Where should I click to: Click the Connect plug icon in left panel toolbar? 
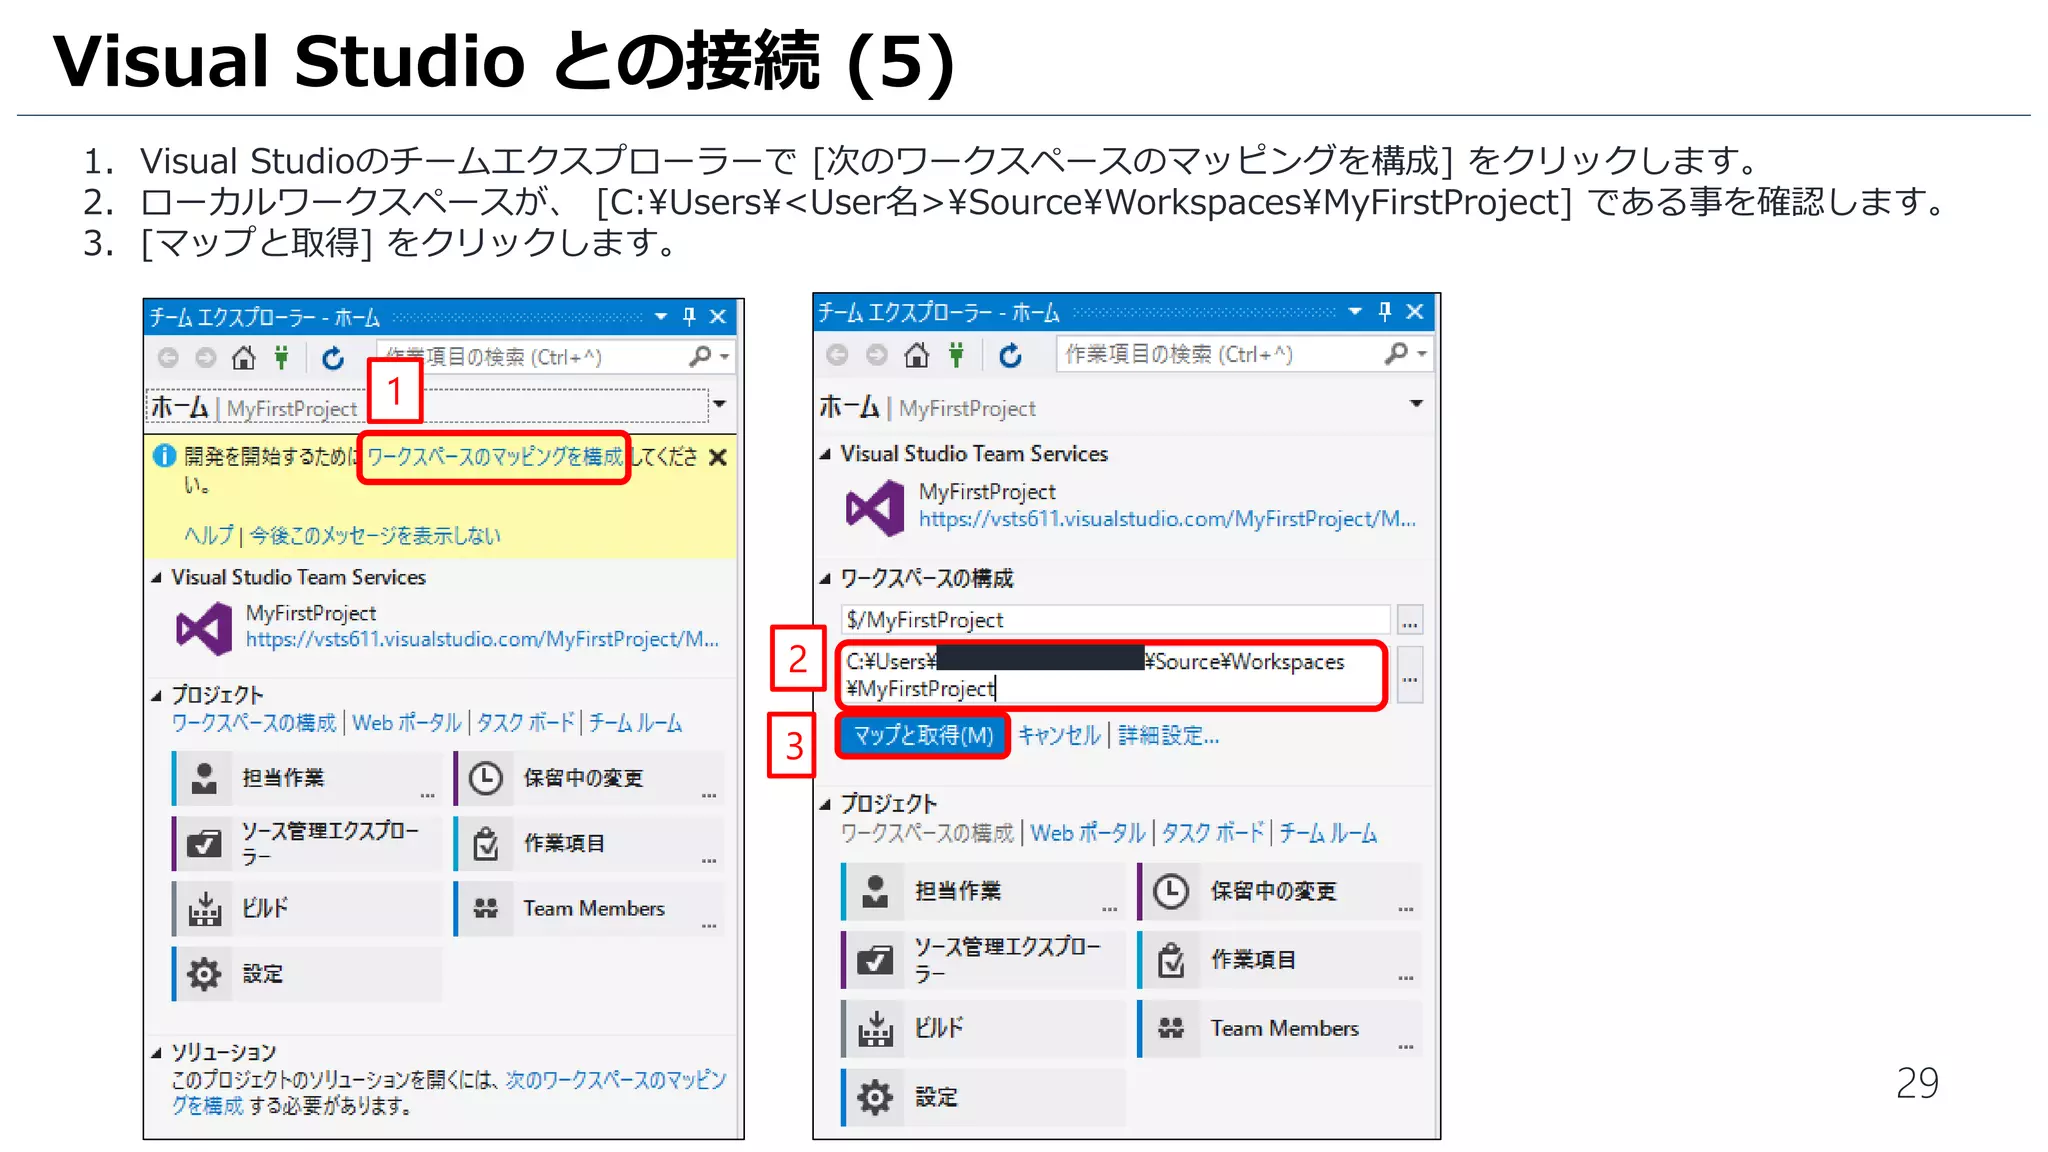point(282,357)
